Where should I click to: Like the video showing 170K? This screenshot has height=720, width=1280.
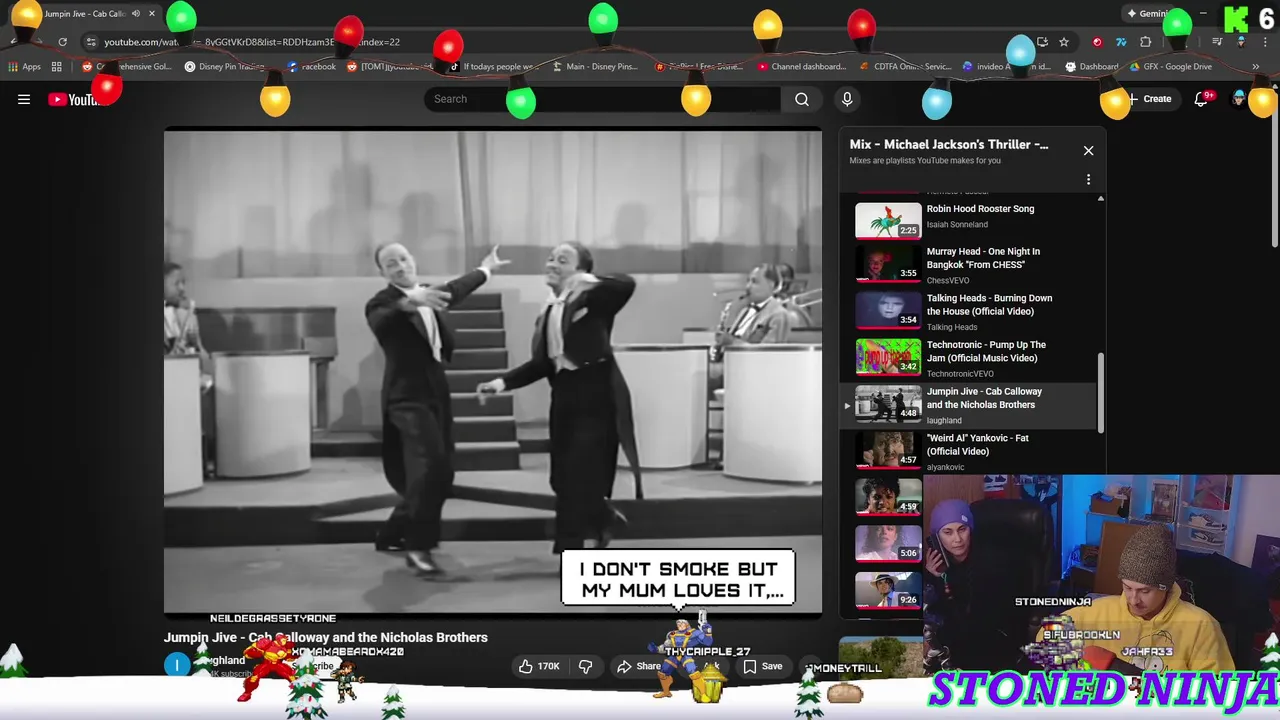(x=538, y=666)
